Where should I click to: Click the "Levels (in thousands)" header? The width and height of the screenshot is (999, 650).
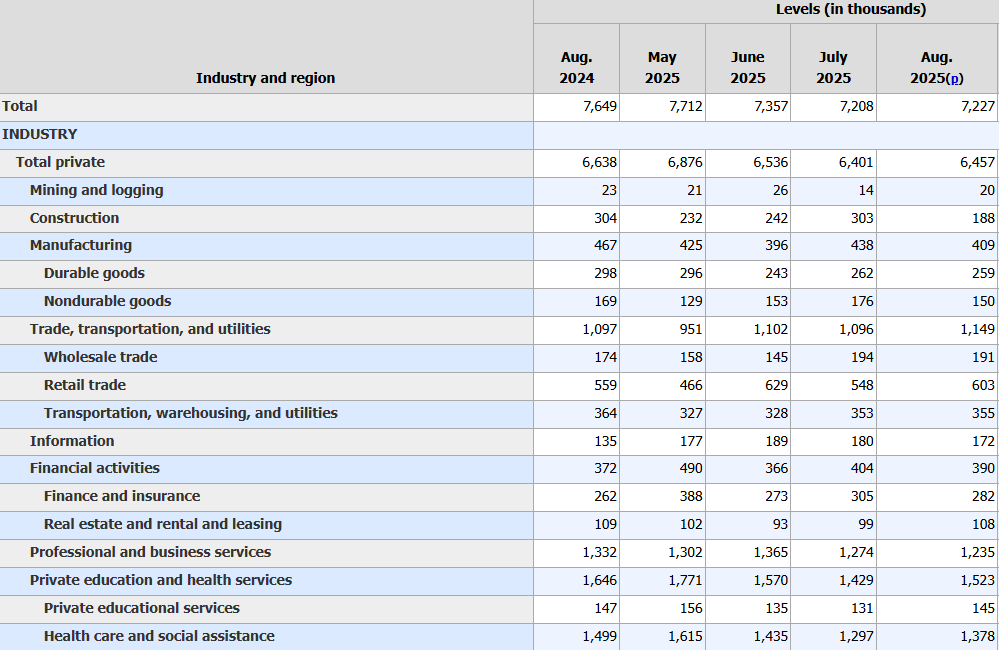click(x=850, y=10)
